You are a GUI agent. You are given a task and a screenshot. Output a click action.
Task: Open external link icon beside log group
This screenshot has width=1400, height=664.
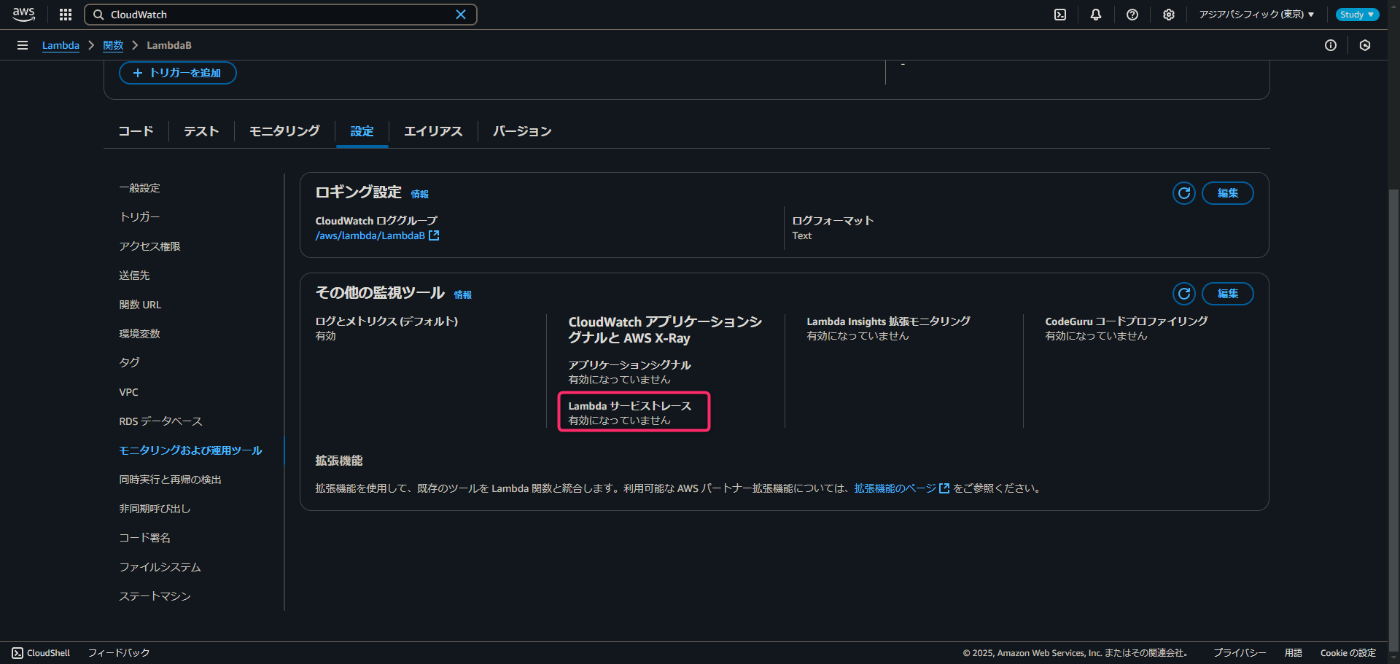pyautogui.click(x=434, y=236)
